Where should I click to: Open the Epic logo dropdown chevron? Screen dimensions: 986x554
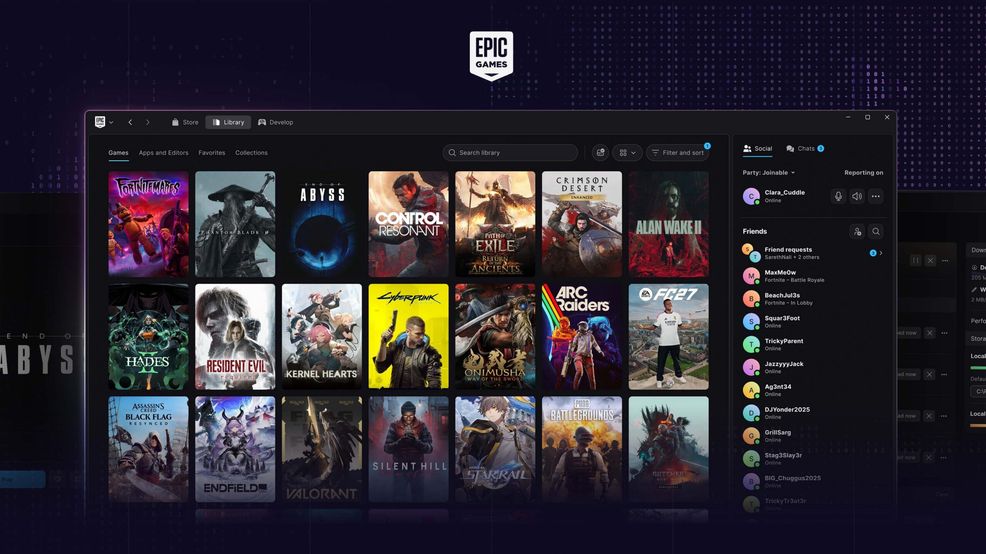point(111,123)
